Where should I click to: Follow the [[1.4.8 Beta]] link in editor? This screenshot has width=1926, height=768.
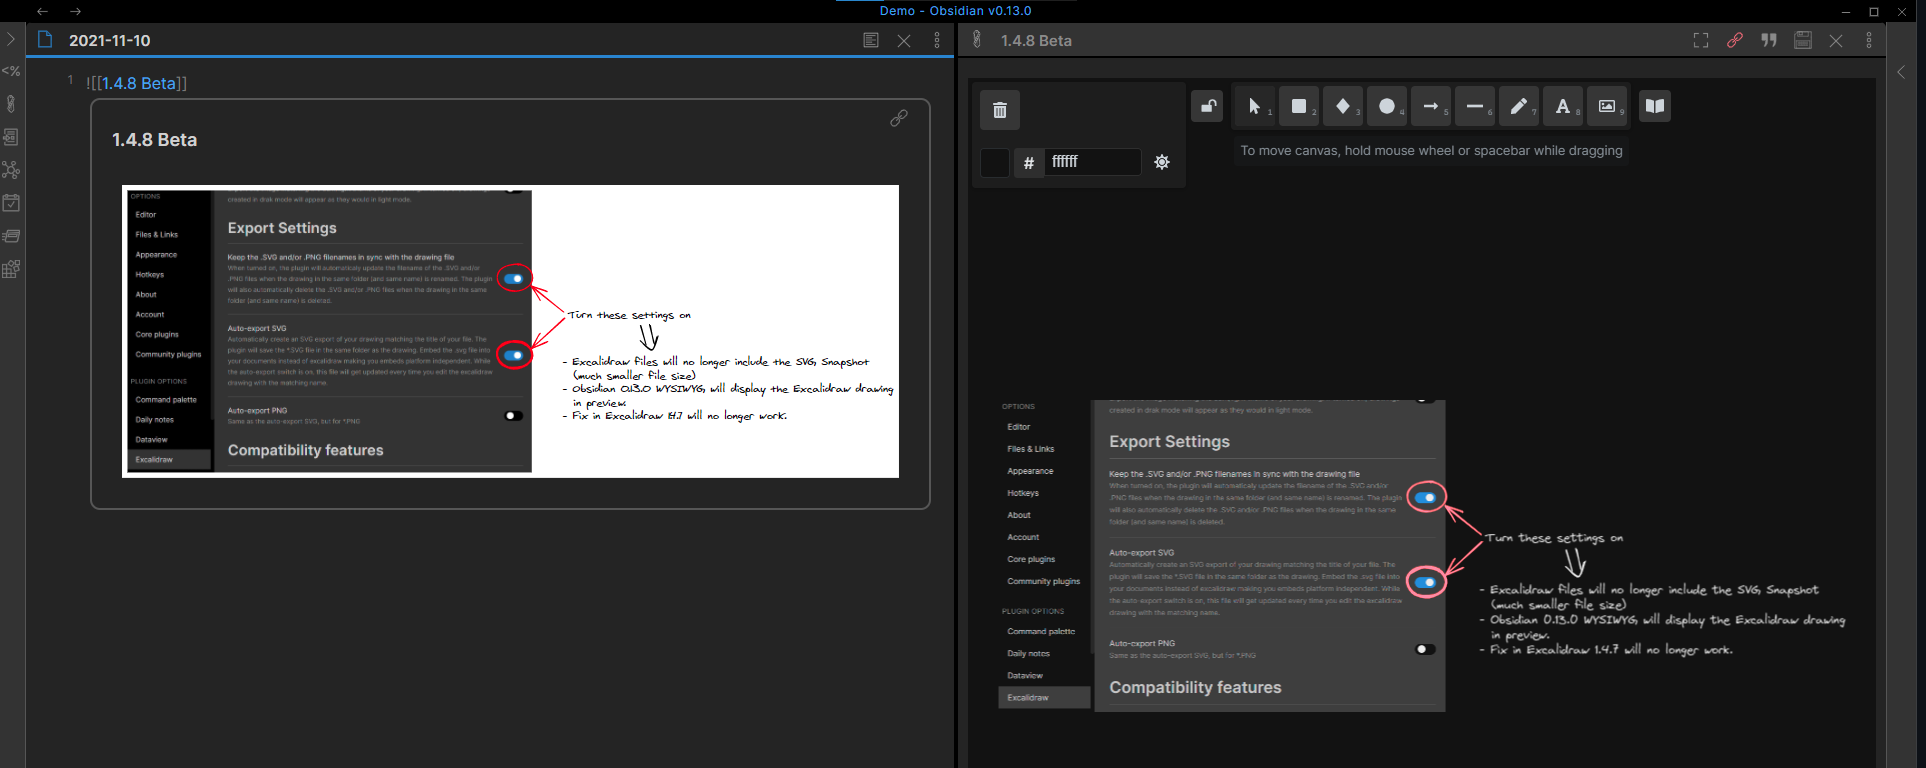coord(138,83)
